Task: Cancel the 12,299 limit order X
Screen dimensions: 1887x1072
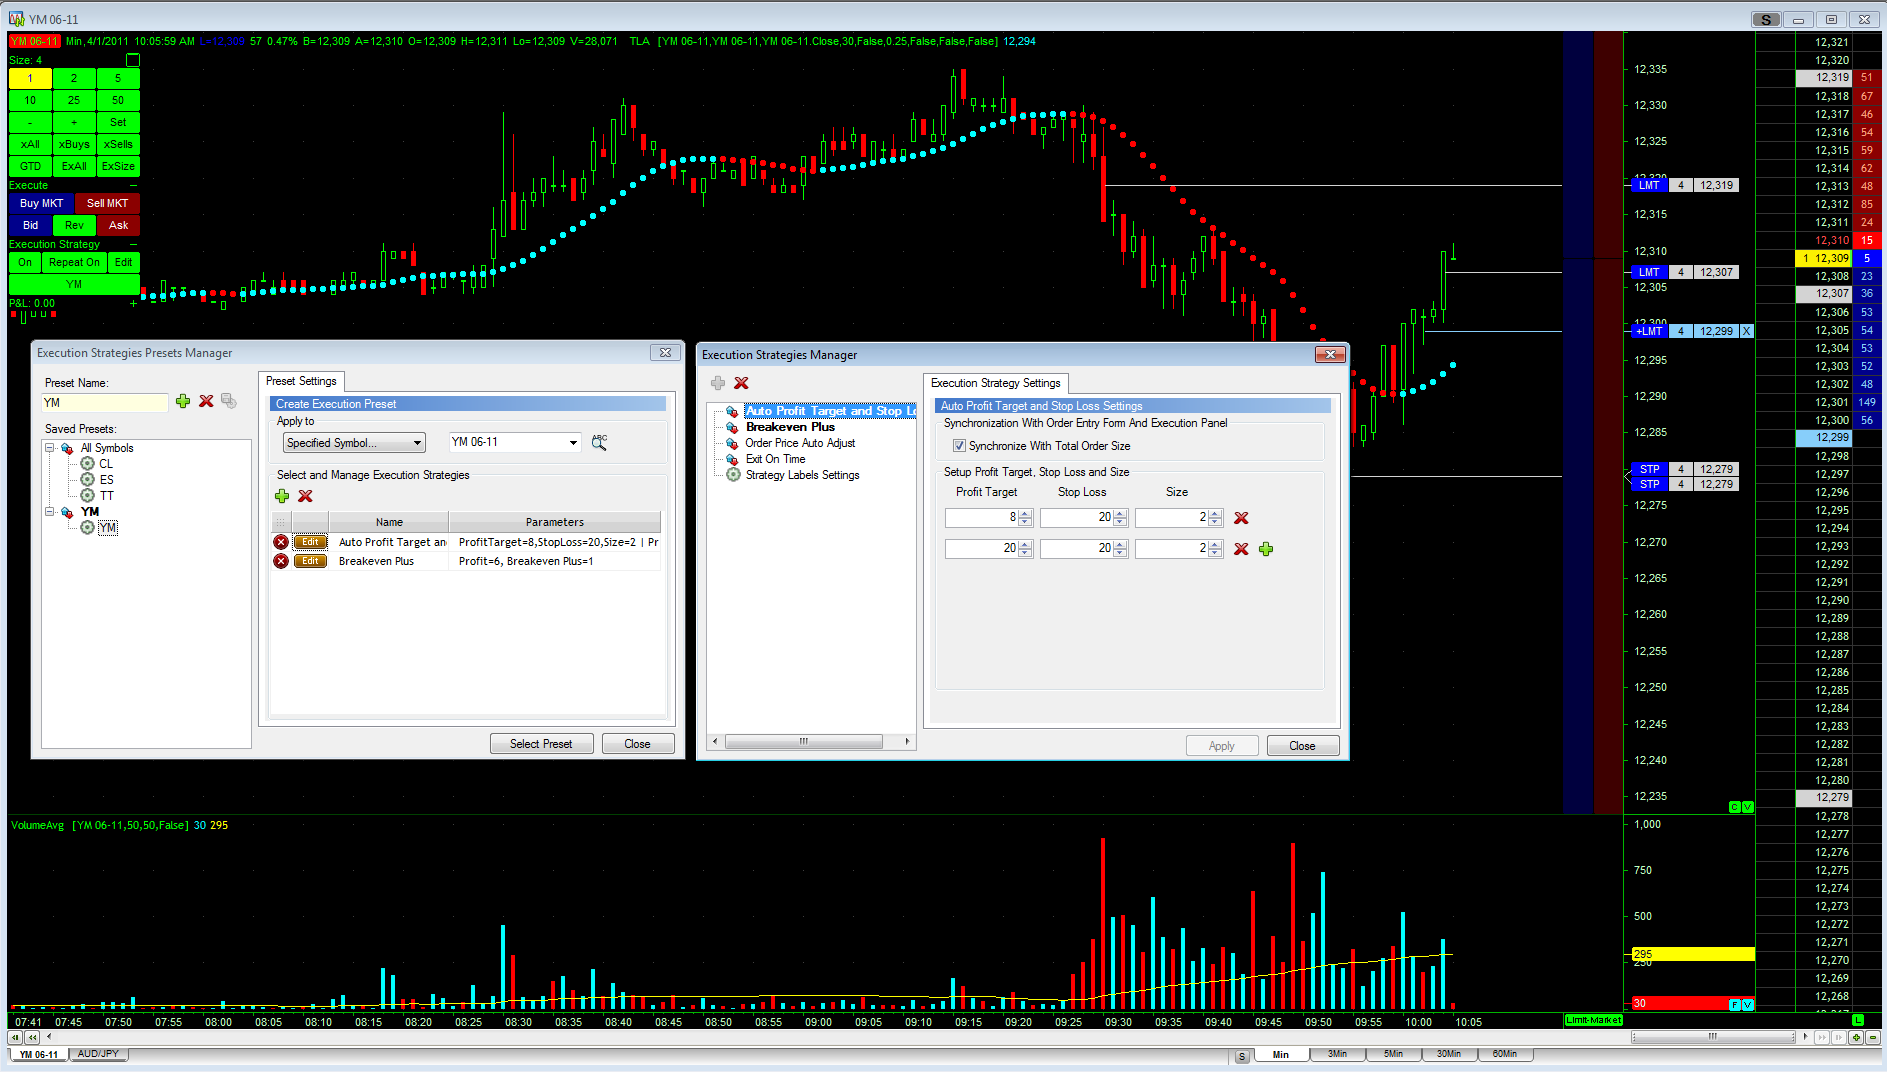Action: coord(1747,331)
